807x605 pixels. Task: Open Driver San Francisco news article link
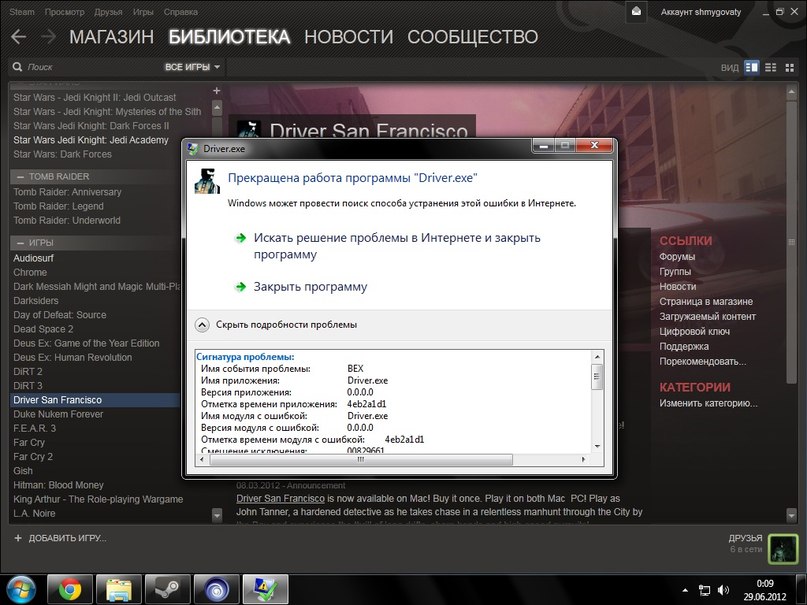click(x=280, y=499)
